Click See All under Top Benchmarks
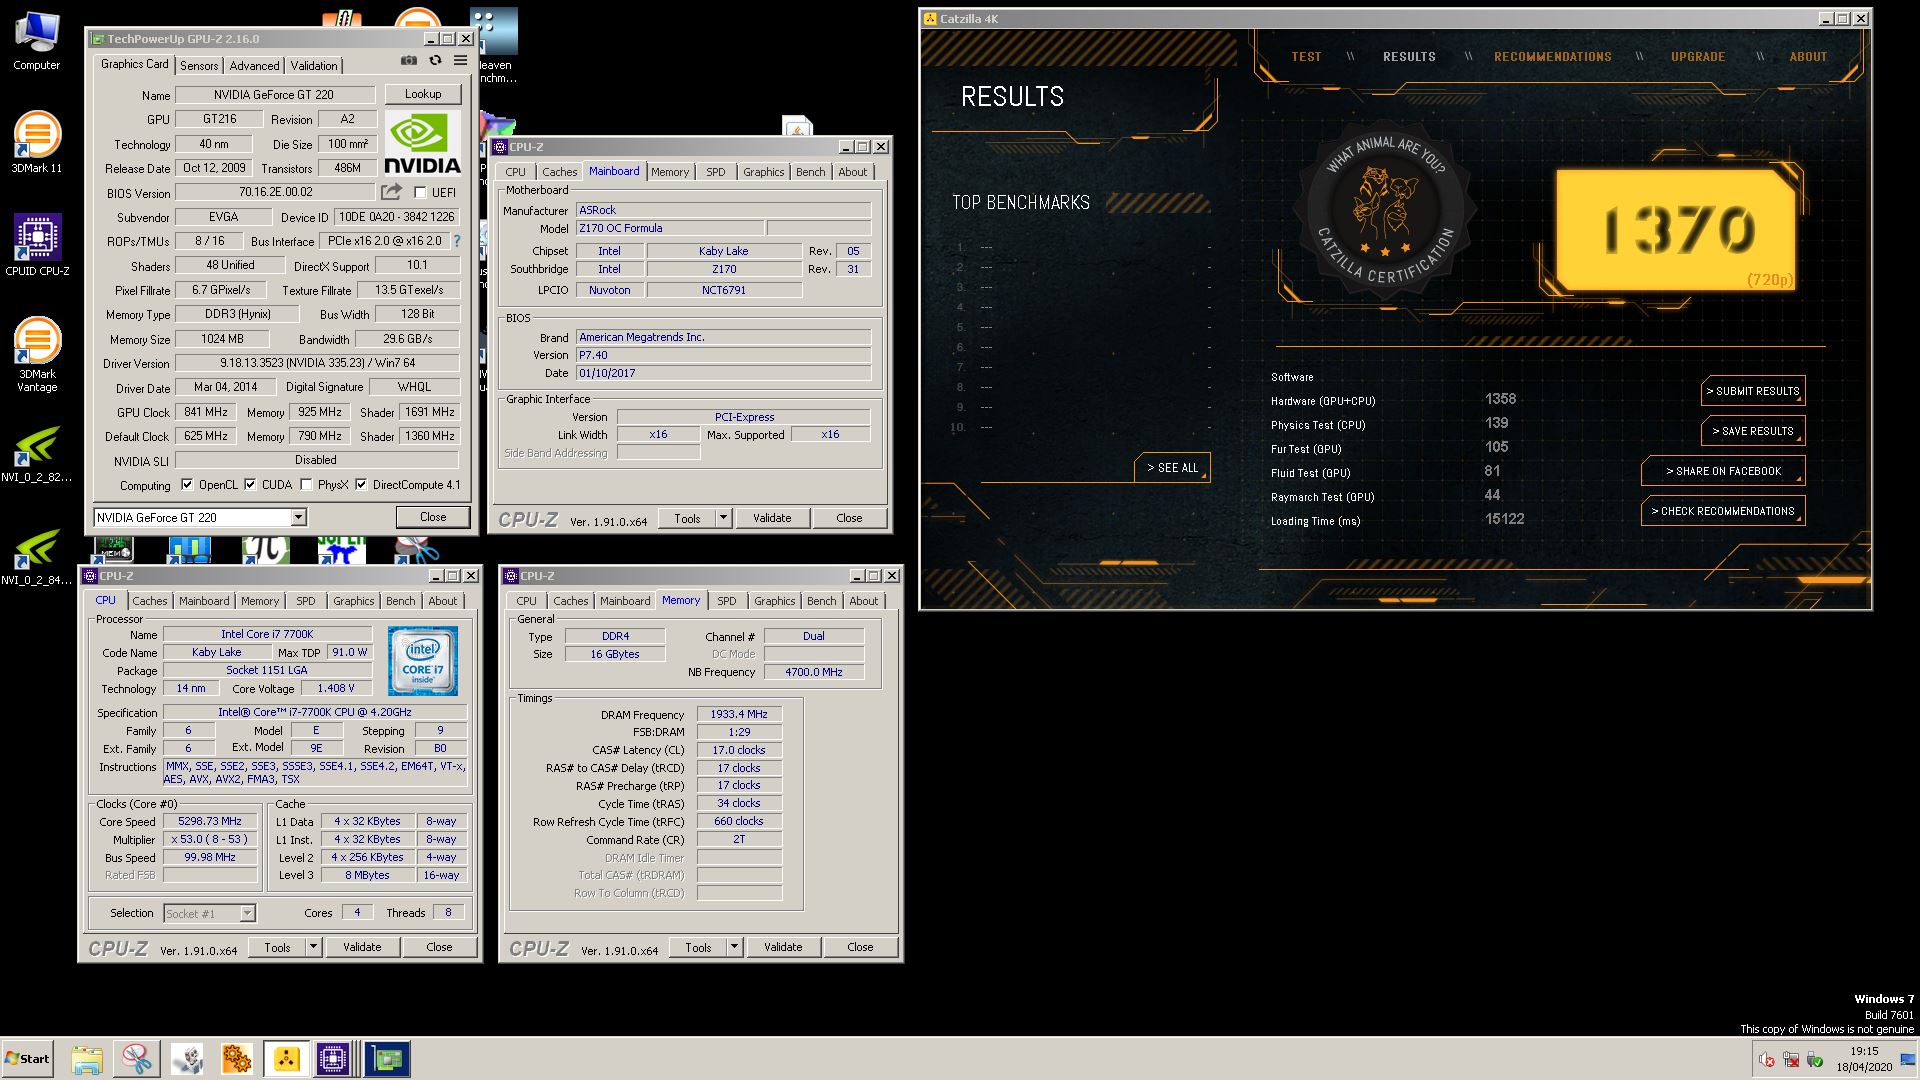This screenshot has width=1920, height=1080. click(1172, 467)
